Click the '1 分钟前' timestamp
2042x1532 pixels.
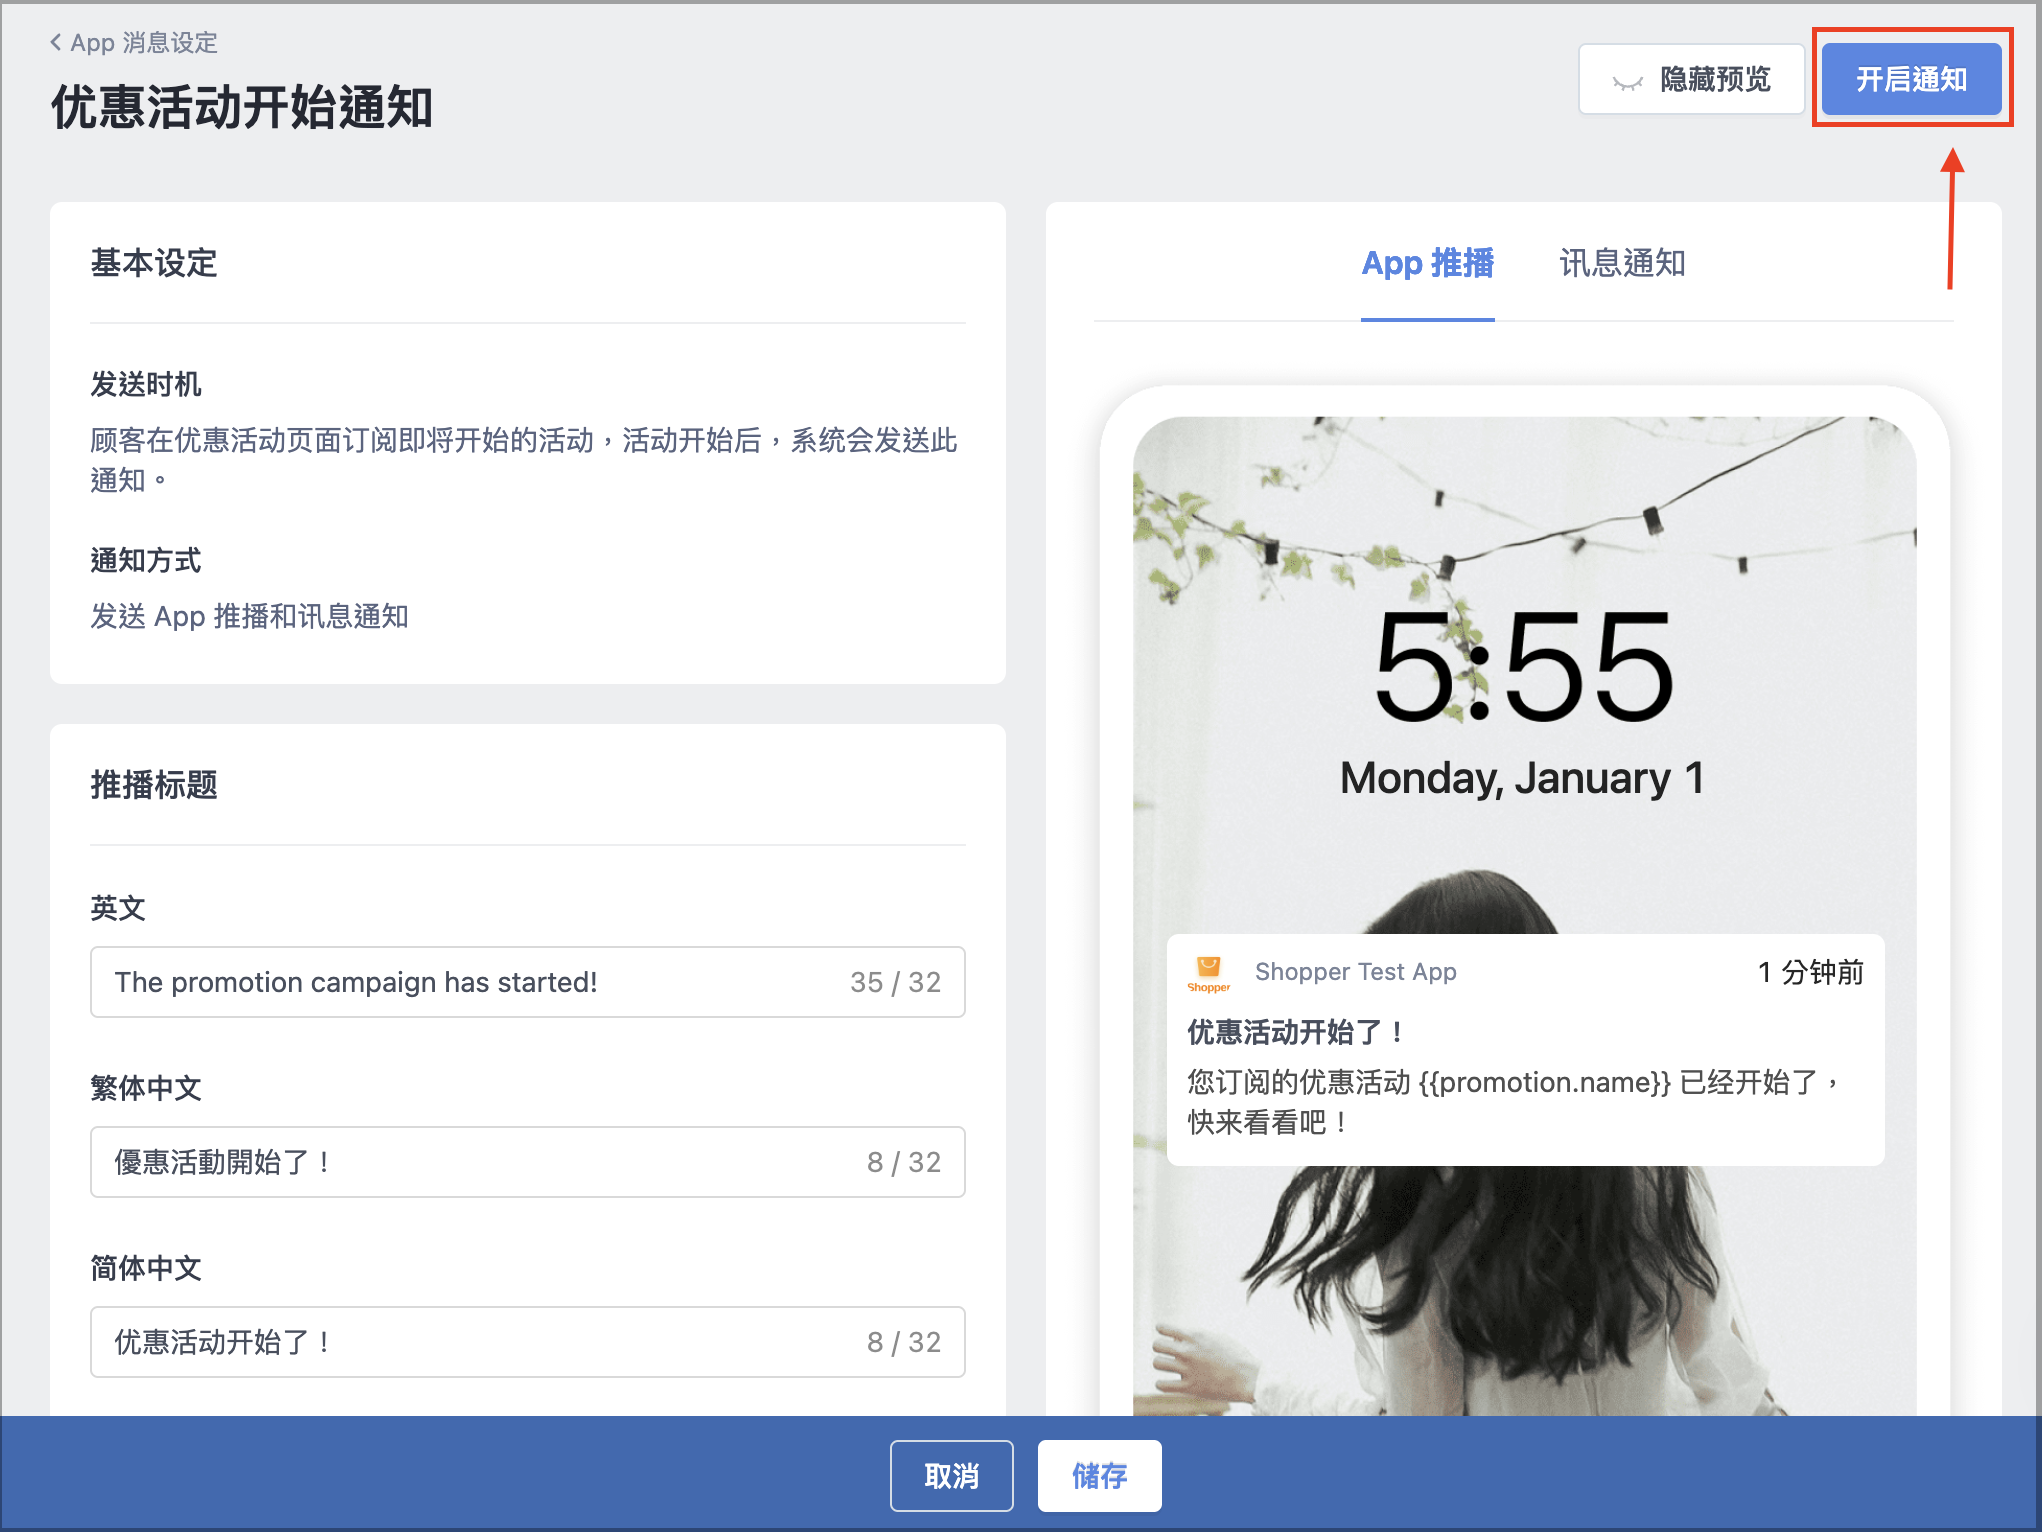point(1810,972)
